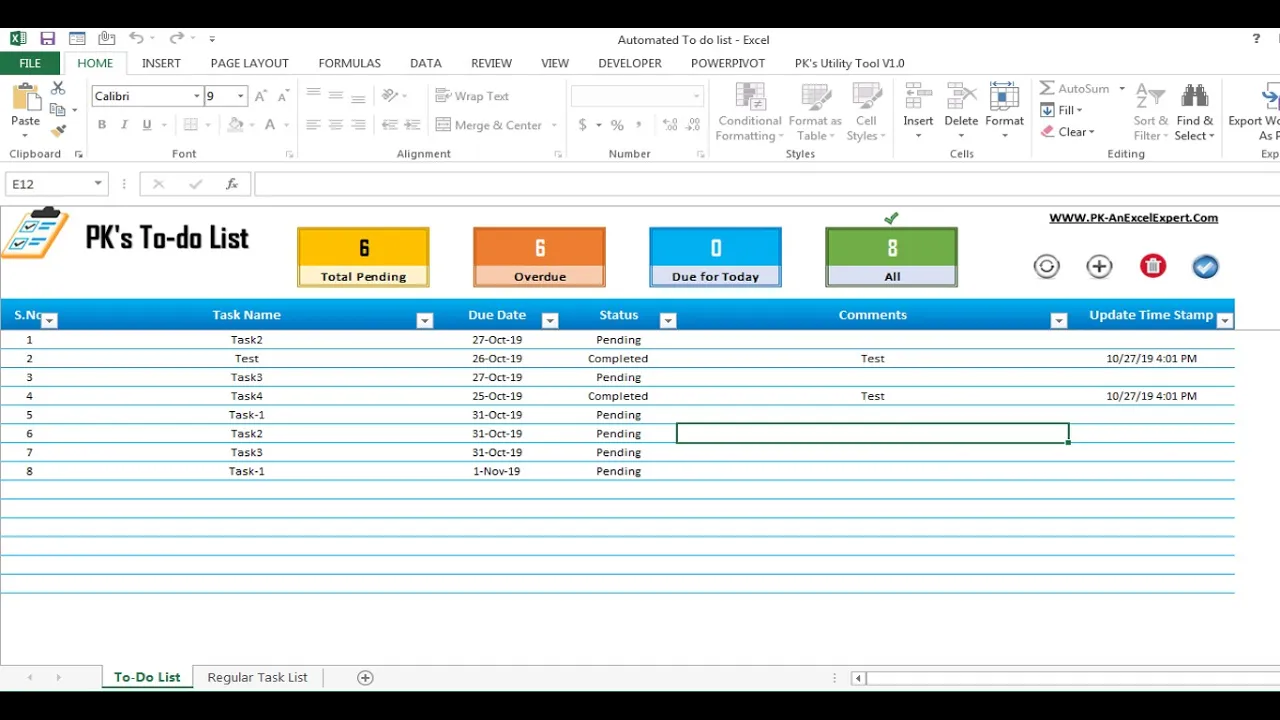Screen dimensions: 1280x720
Task: Click the fill color bucket icon
Action: (x=236, y=125)
